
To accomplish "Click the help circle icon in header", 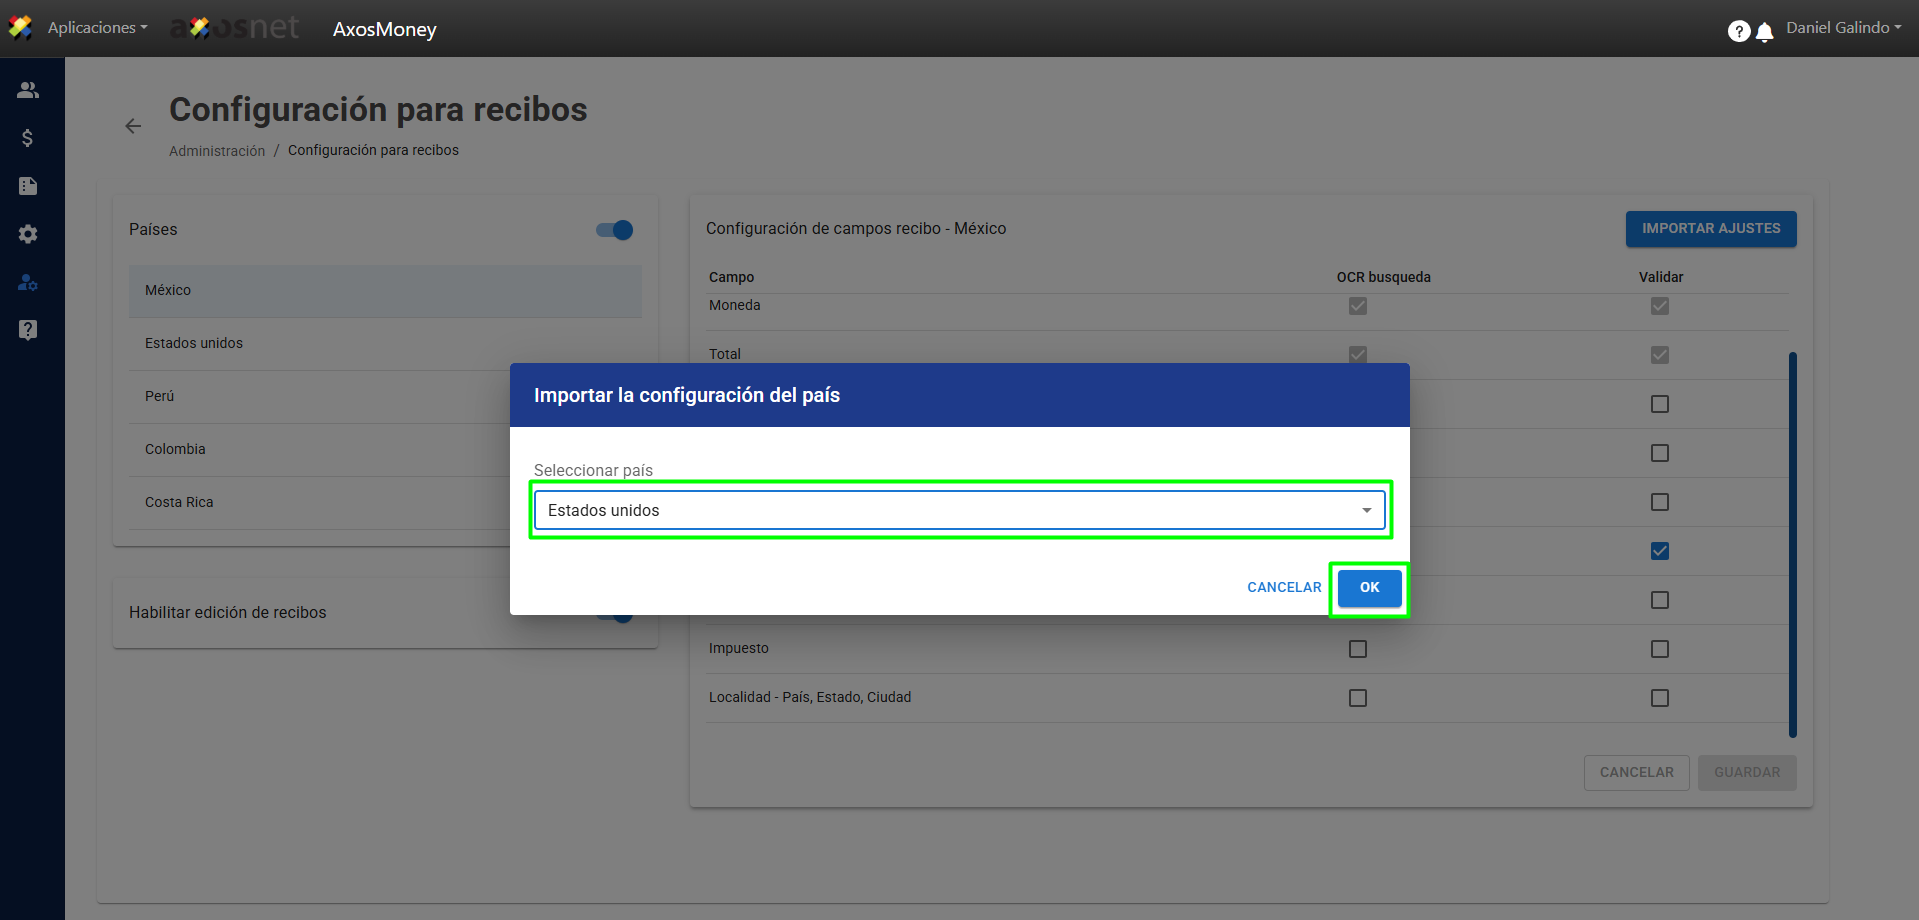I will [1739, 32].
